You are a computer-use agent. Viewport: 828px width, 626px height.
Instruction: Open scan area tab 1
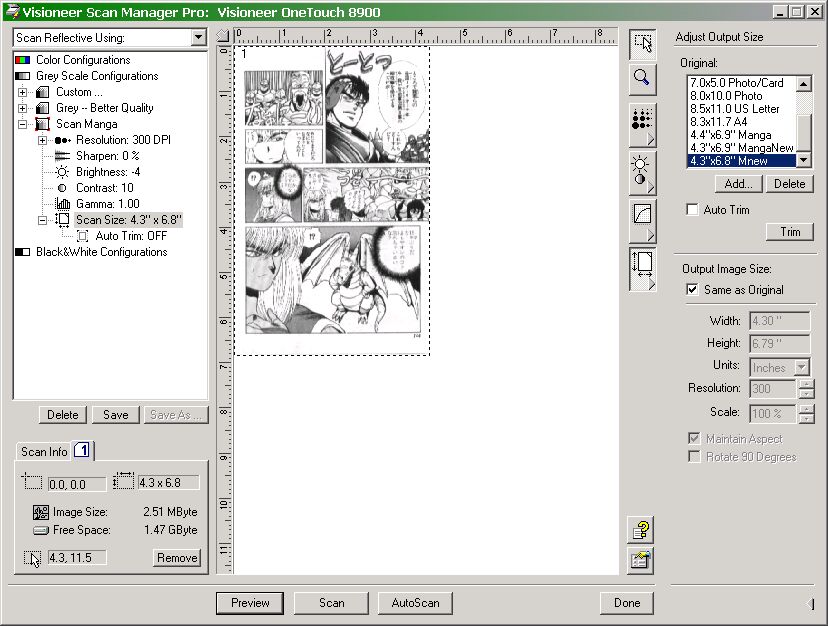(82, 450)
